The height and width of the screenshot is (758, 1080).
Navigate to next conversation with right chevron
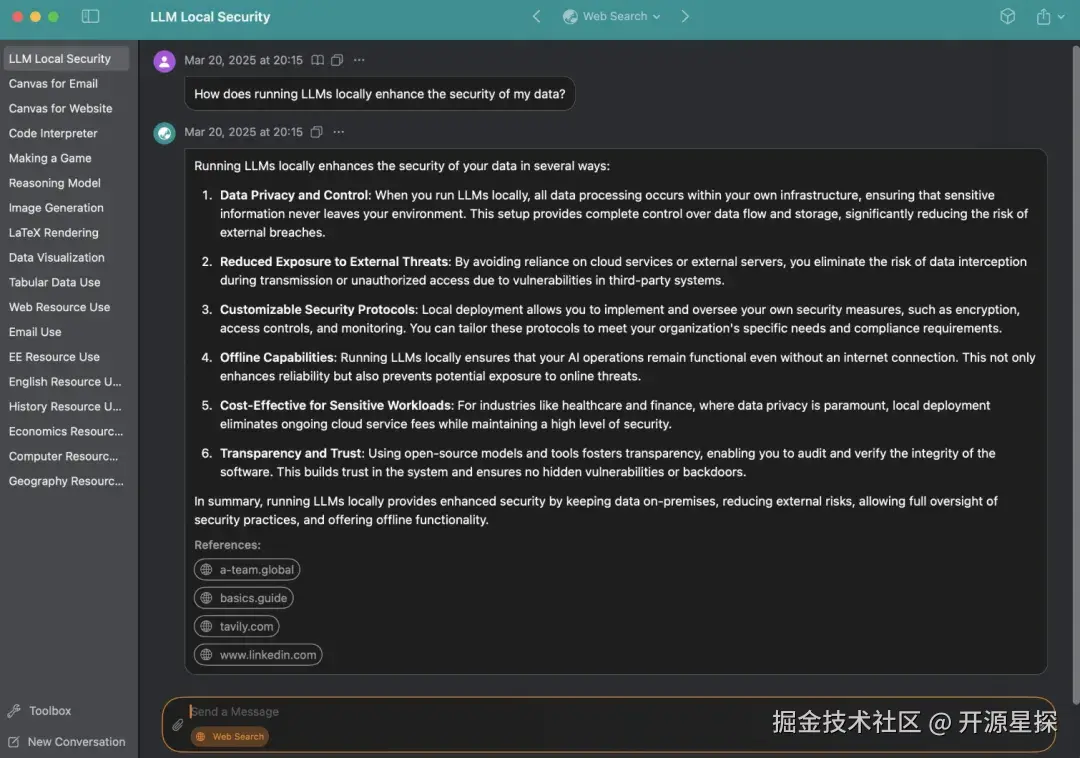point(686,16)
